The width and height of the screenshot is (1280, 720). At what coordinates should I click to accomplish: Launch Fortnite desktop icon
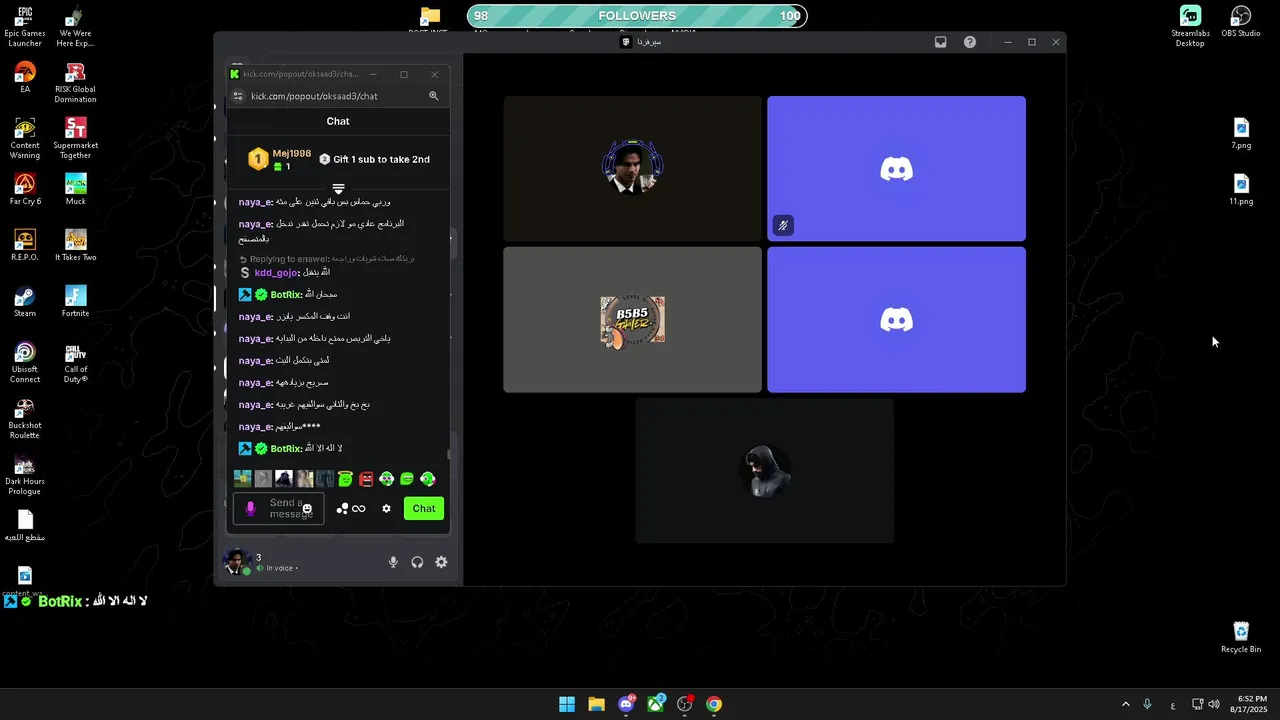point(75,301)
